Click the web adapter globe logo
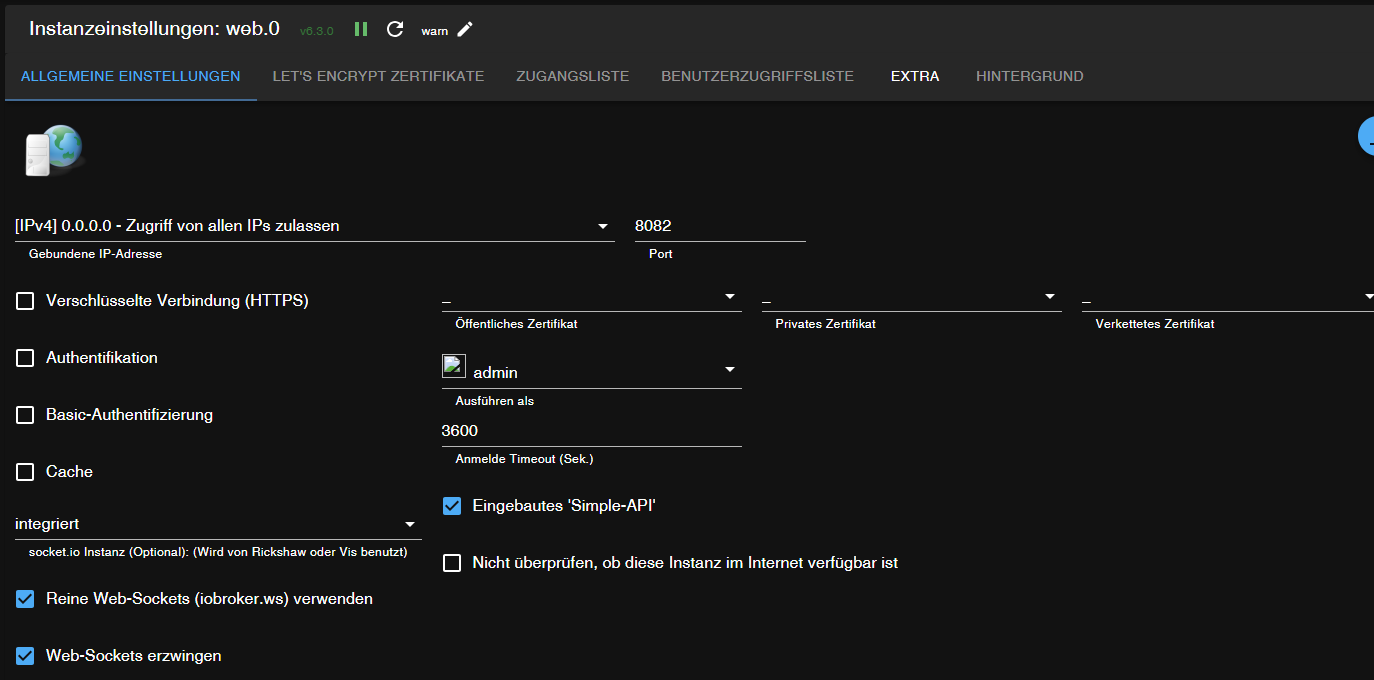 (53, 150)
